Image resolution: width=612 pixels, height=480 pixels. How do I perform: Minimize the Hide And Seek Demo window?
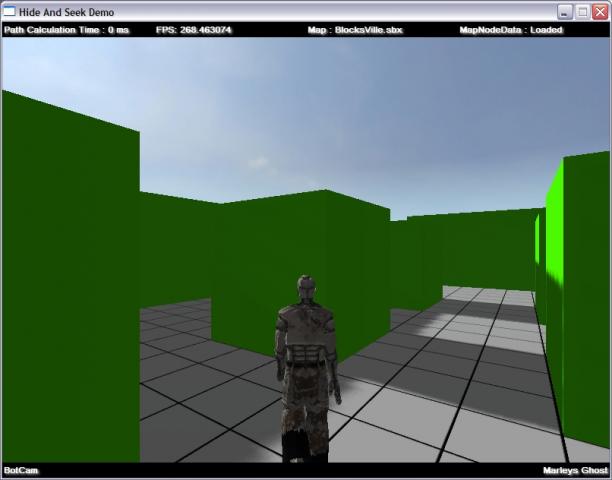[x=564, y=12]
